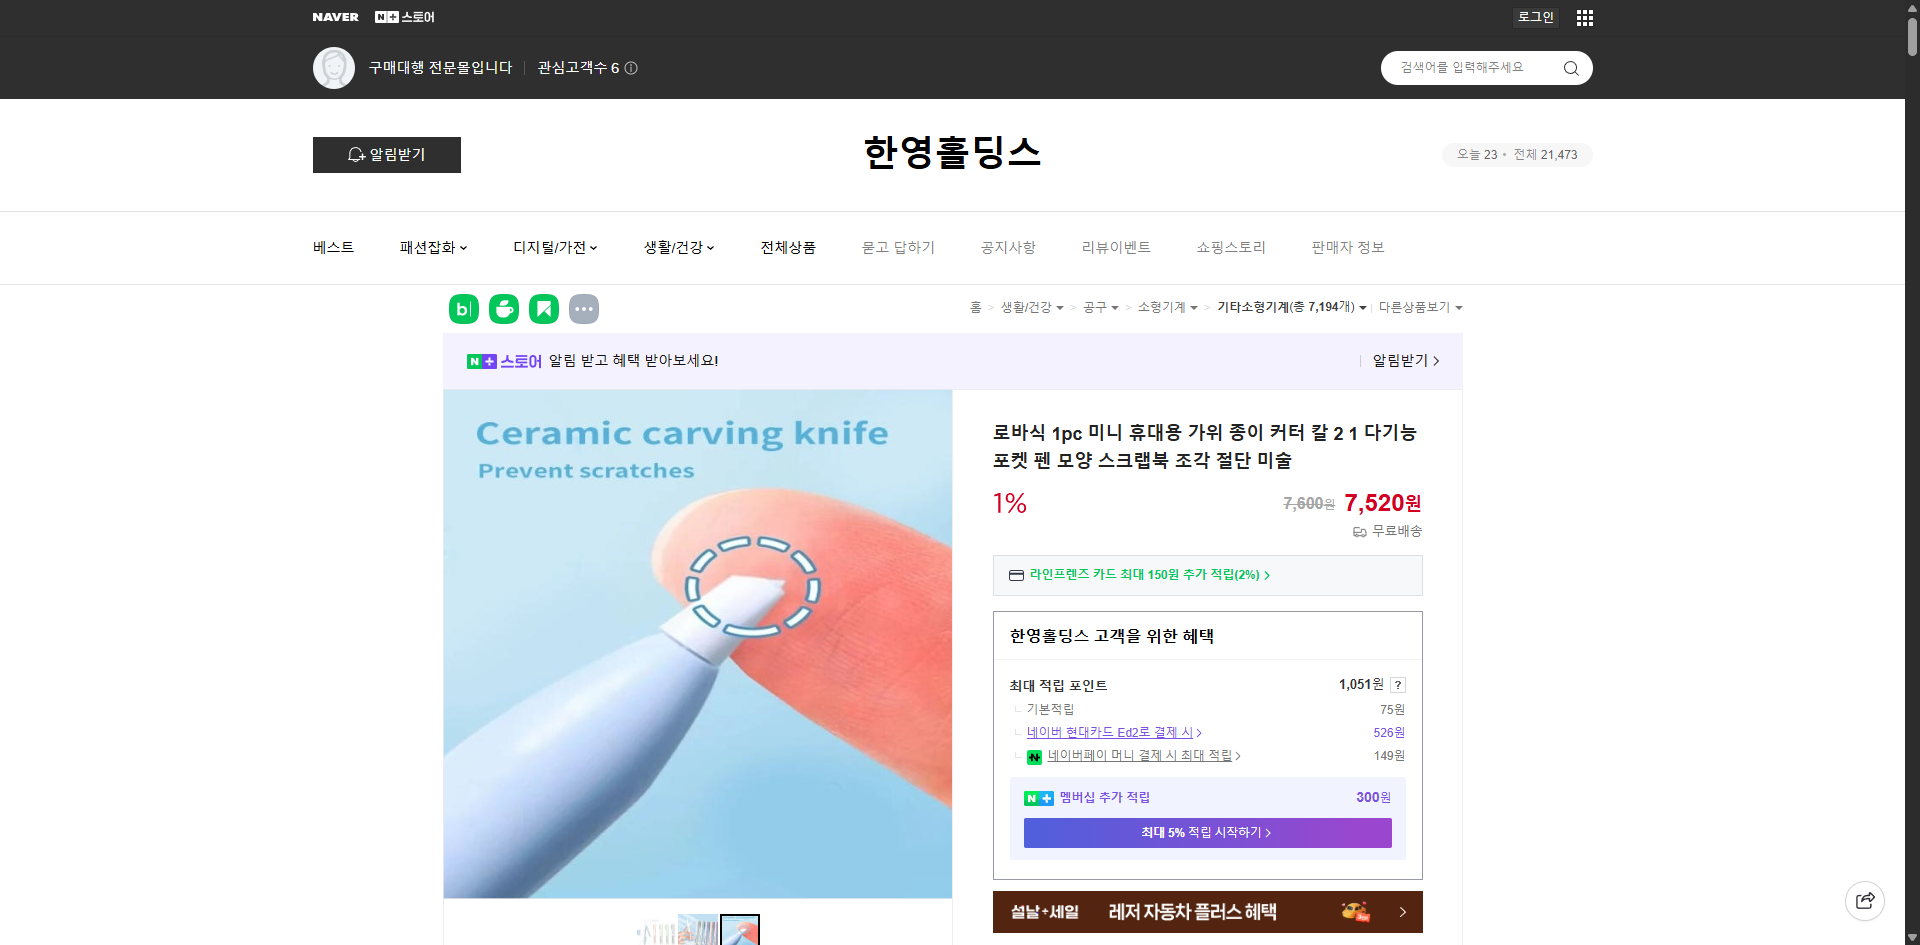Open the 네이버 현대카드 Ed2 payment link
Image resolution: width=1920 pixels, height=945 pixels.
[x=1112, y=732]
